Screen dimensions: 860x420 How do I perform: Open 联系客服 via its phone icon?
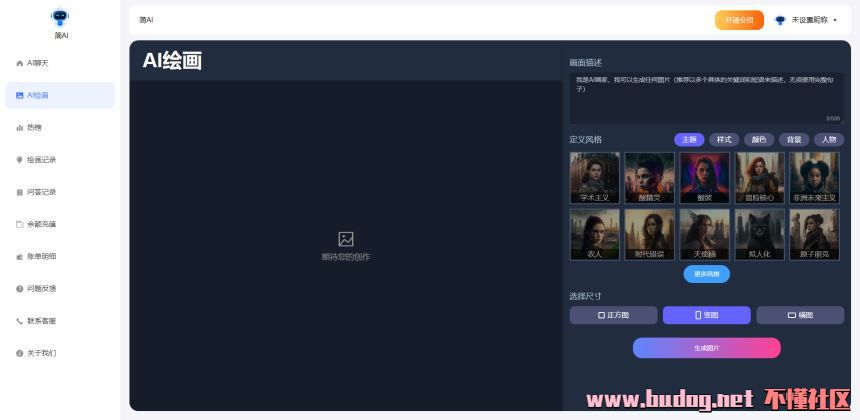pyautogui.click(x=20, y=321)
